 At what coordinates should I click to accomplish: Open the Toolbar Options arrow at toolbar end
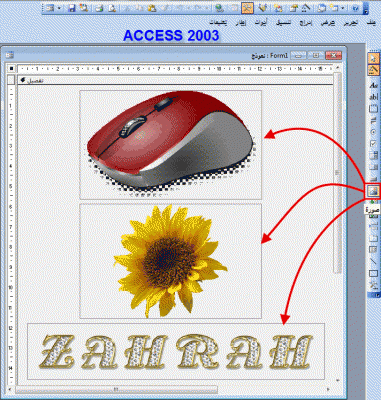point(366,9)
